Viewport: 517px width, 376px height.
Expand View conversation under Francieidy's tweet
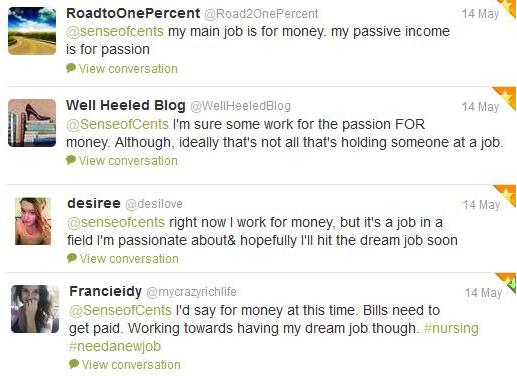pyautogui.click(x=131, y=365)
